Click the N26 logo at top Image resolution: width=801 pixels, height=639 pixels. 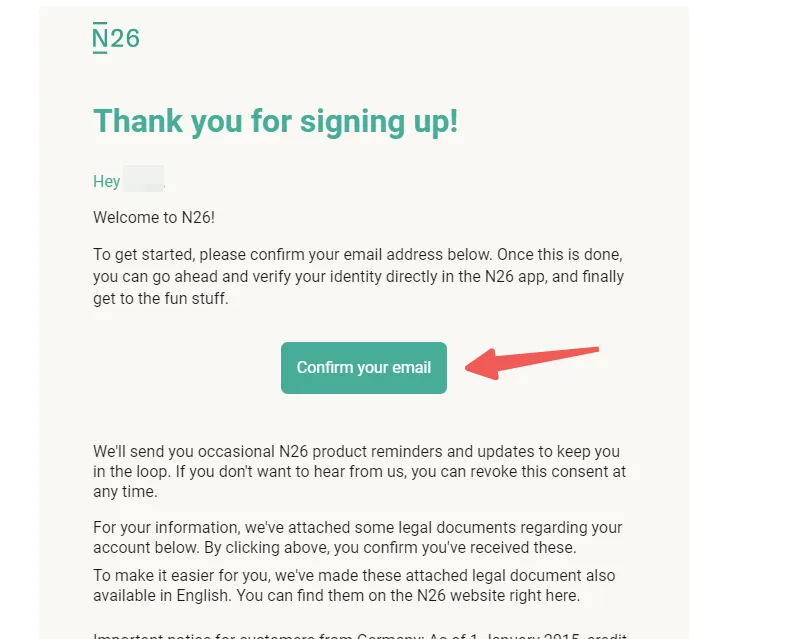tap(116, 38)
